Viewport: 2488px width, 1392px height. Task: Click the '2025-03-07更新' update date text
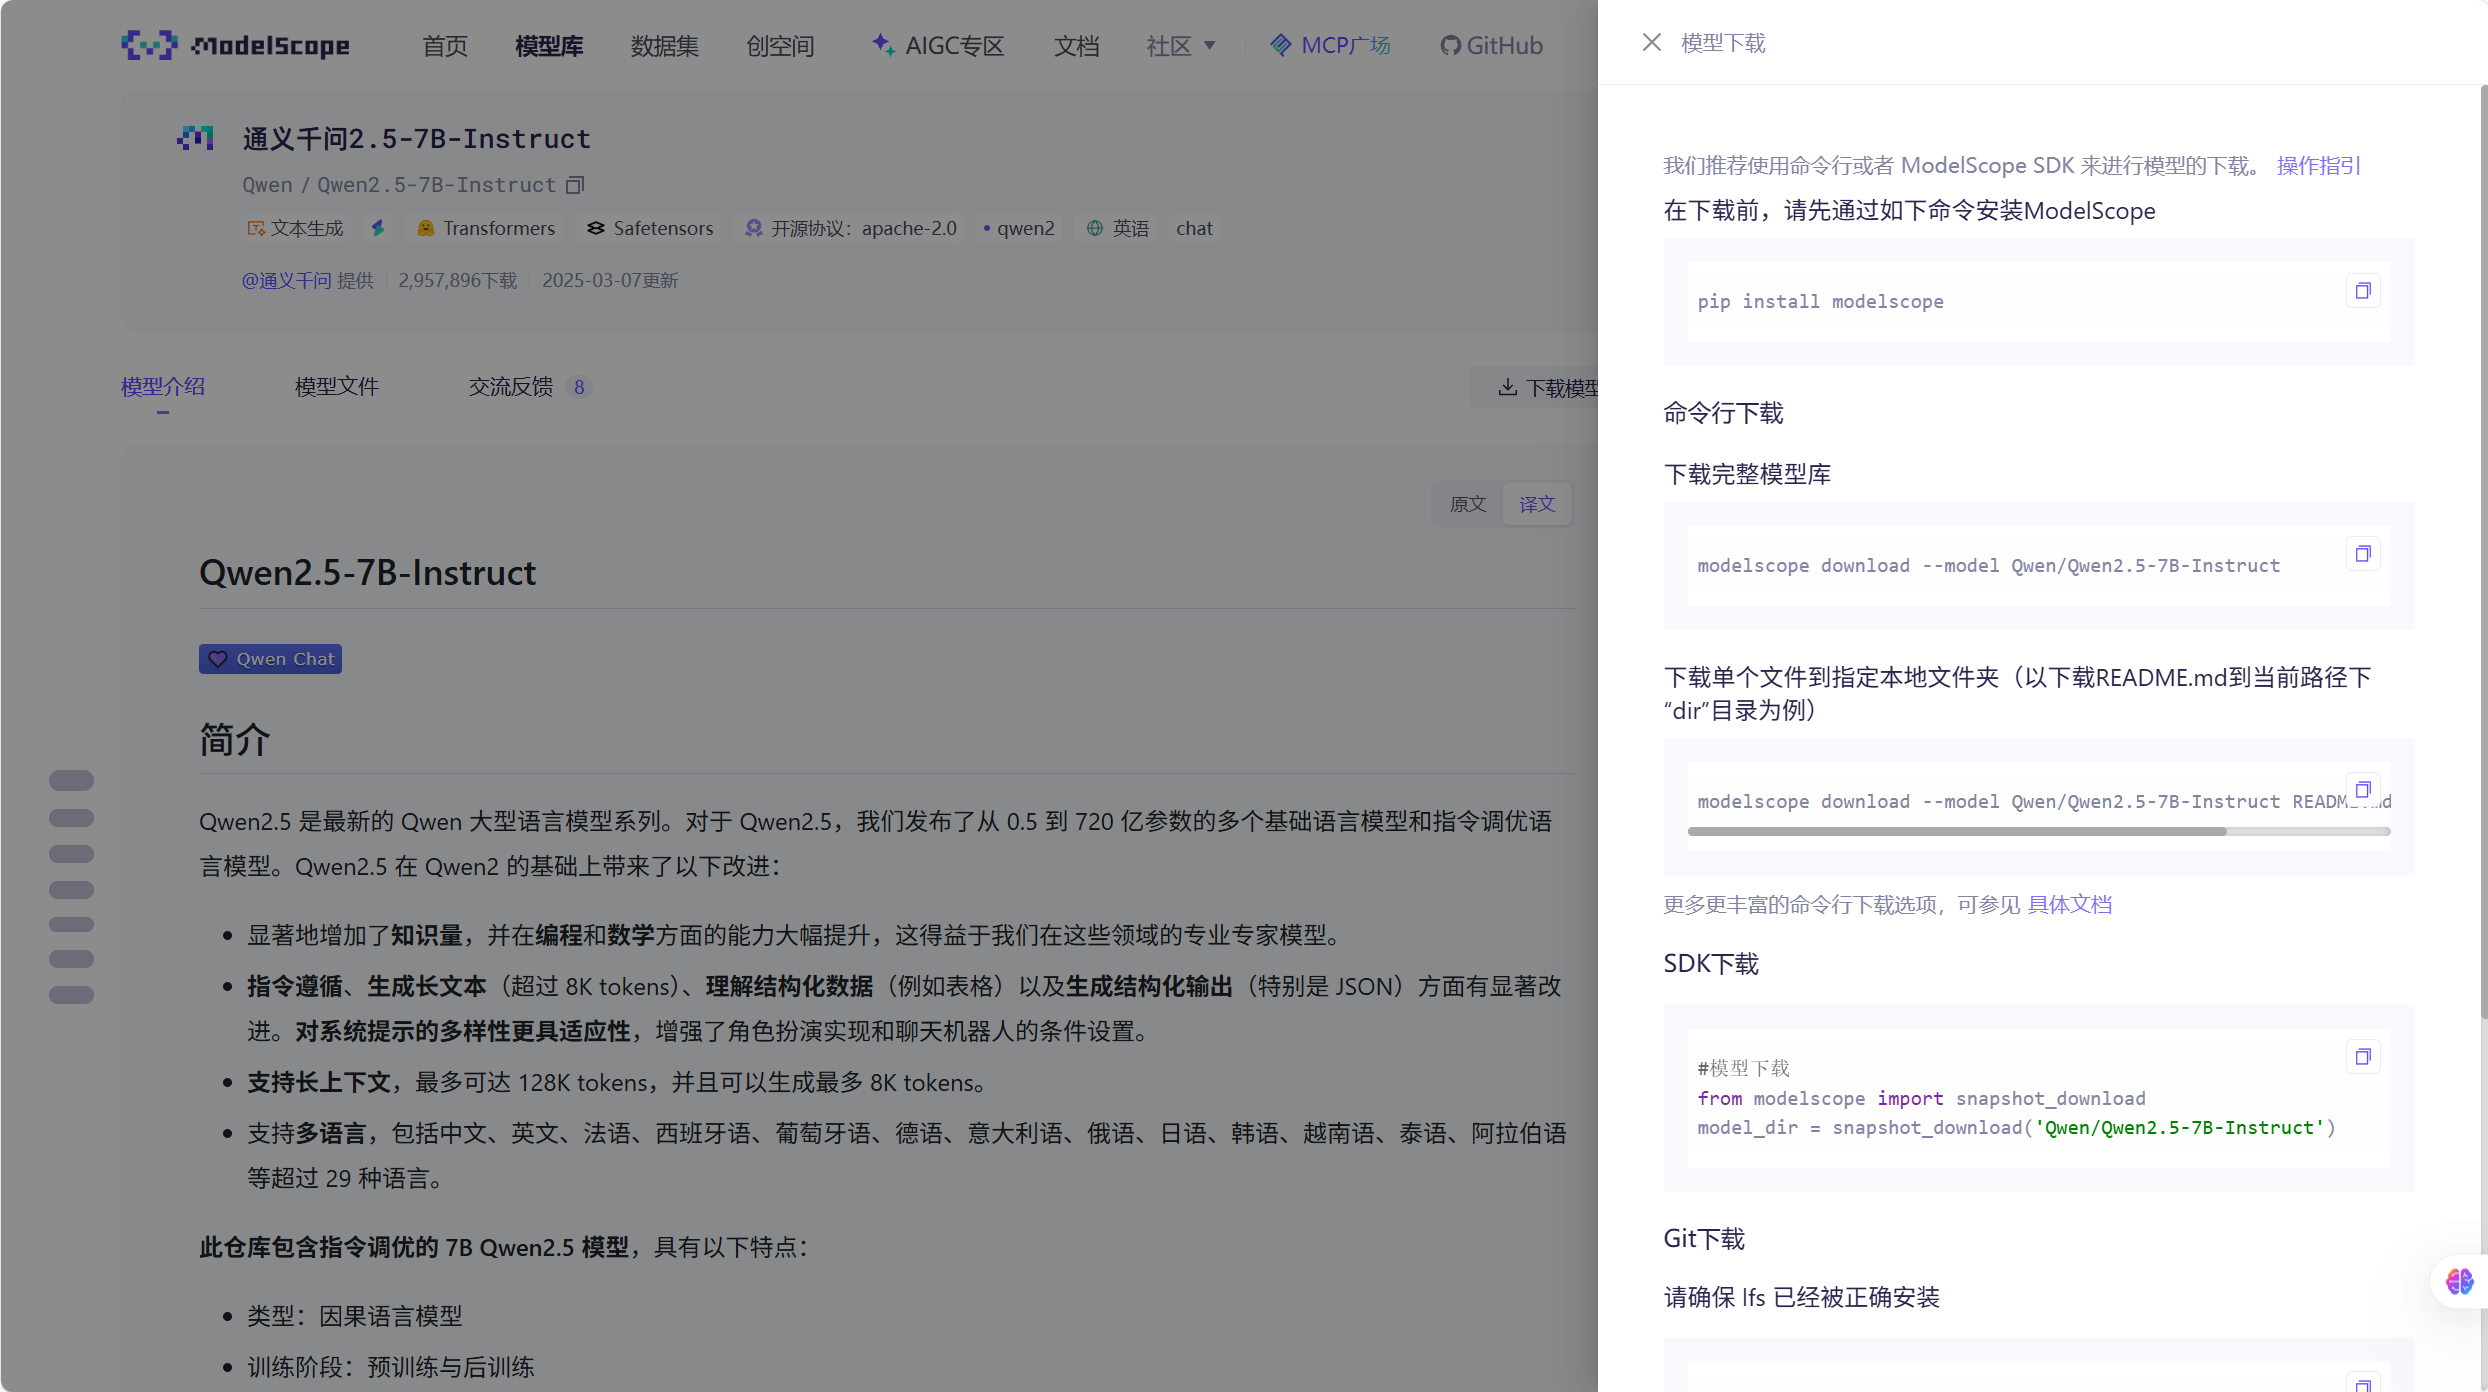(610, 281)
